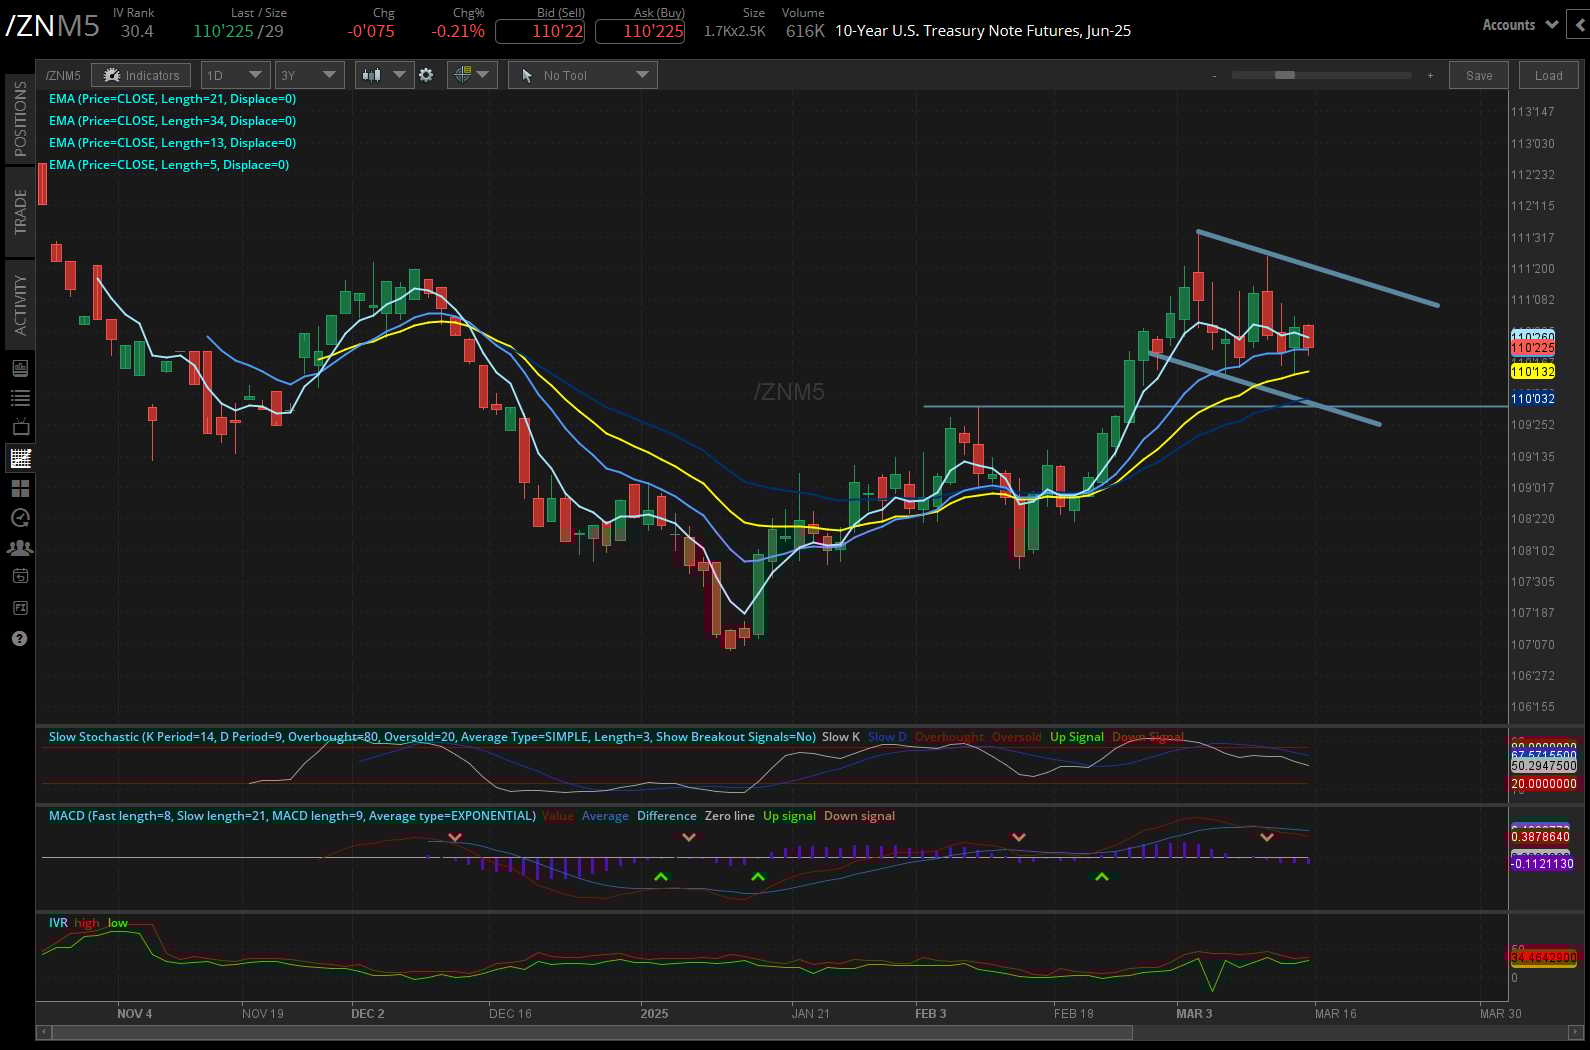The height and width of the screenshot is (1050, 1590).
Task: Open the calendar events icon in sidebar
Action: point(20,576)
